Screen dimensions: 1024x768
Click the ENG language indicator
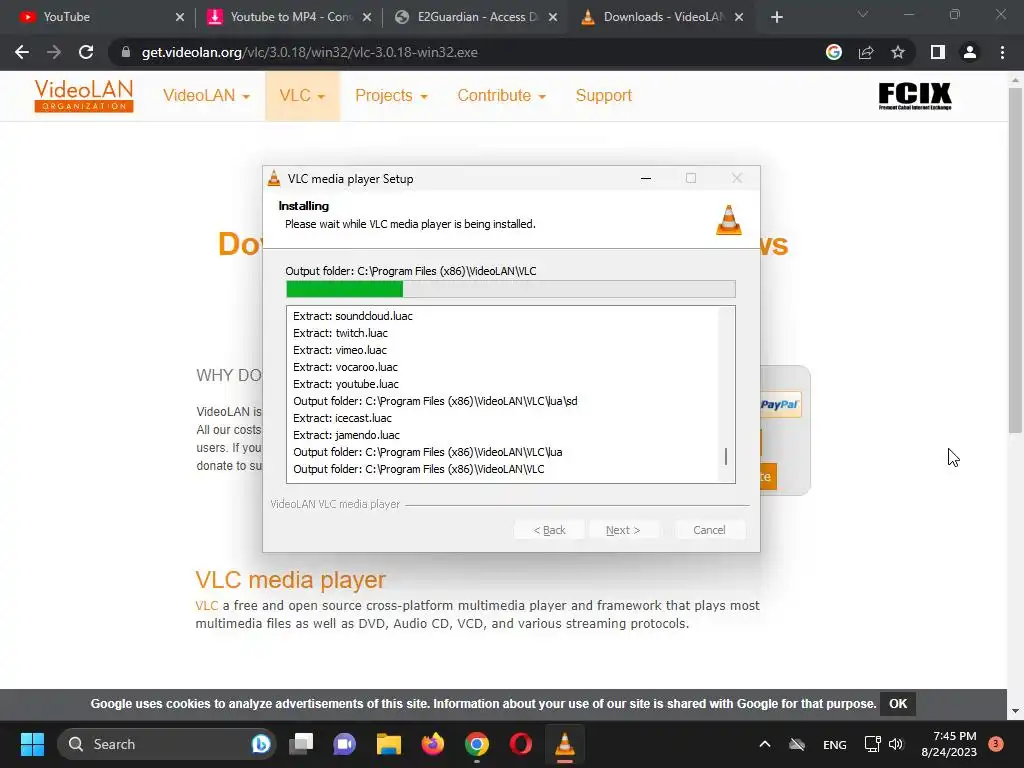pos(834,744)
